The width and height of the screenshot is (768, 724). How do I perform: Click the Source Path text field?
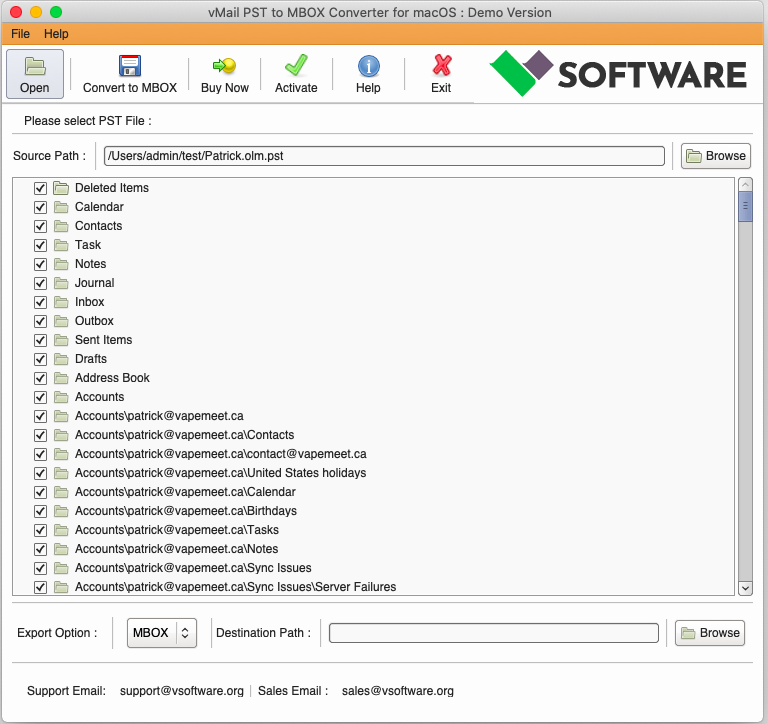[384, 156]
